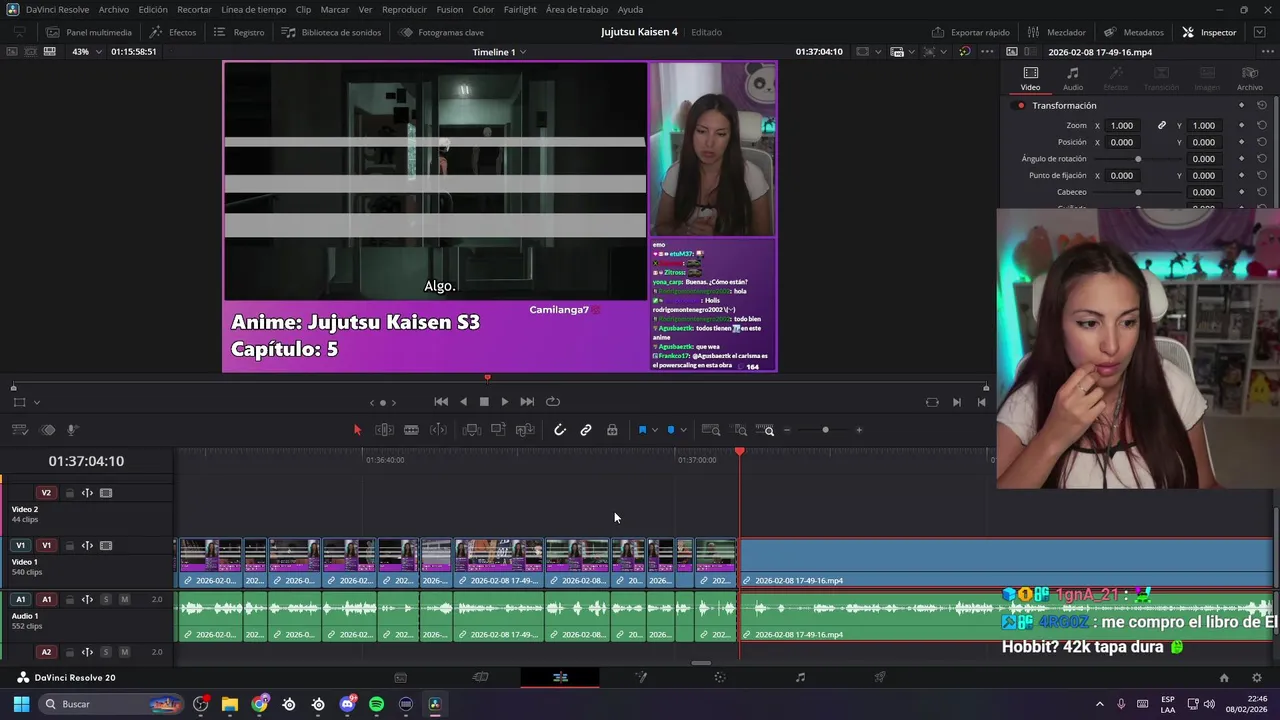Add a blue Flag to clip
This screenshot has width=1280, height=720.
coord(642,430)
